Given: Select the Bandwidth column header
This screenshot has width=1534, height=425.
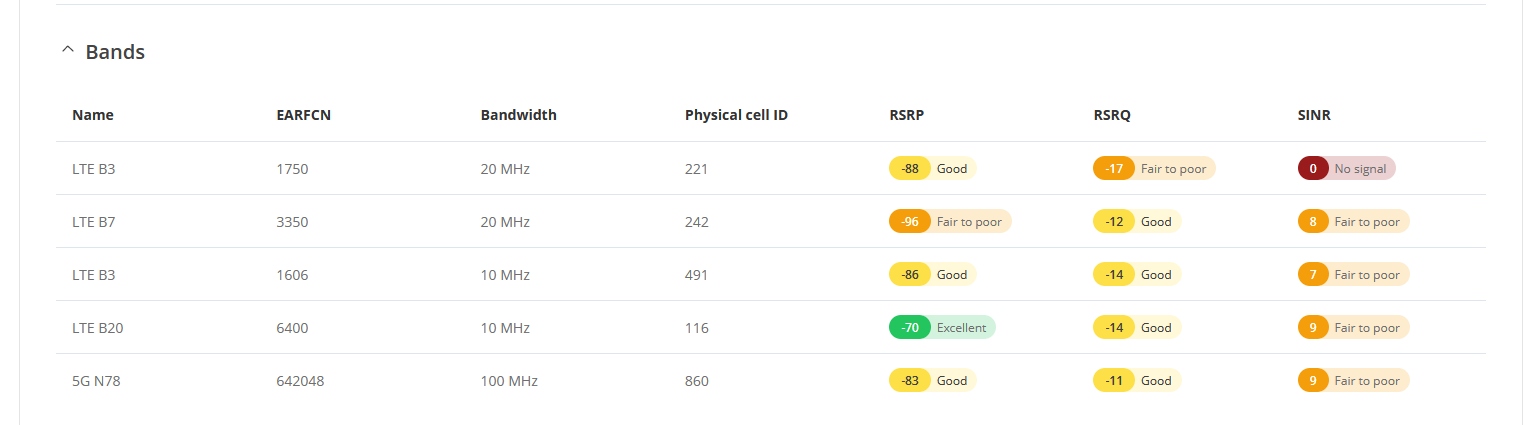Looking at the screenshot, I should tap(519, 115).
